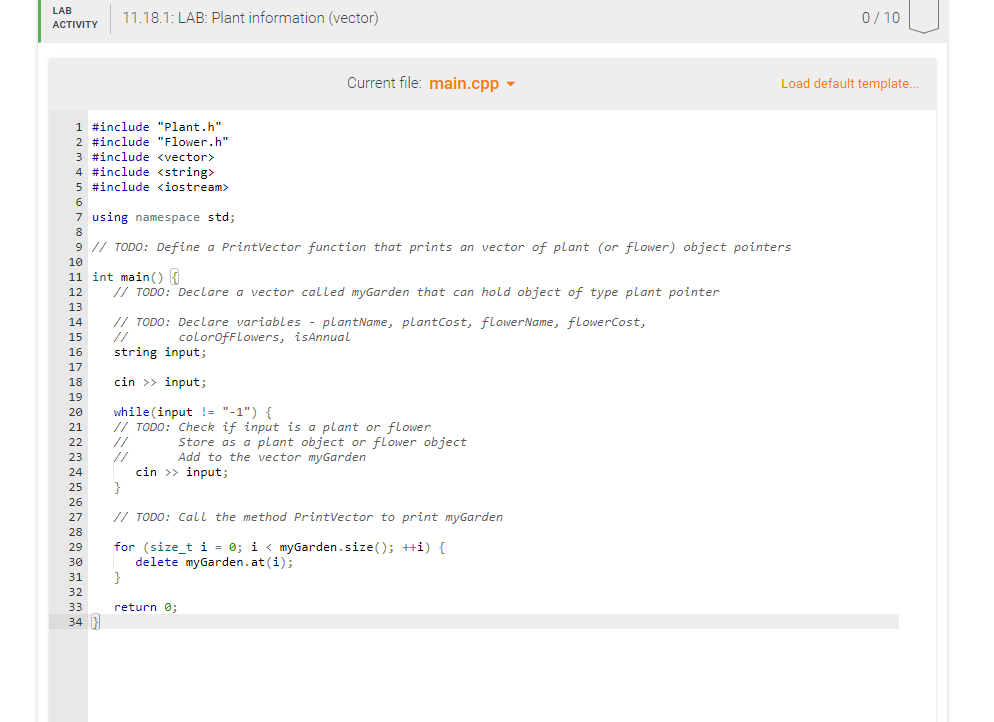Image resolution: width=994 pixels, height=722 pixels.
Task: Click the using namespace std line
Action: pos(163,216)
